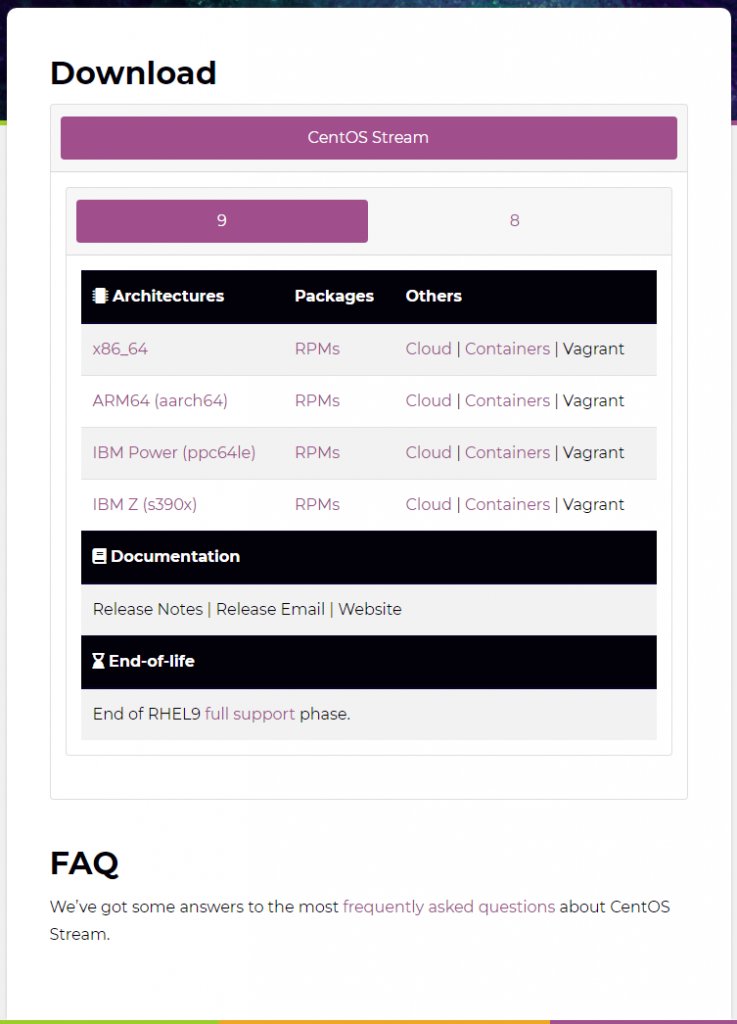Screen dimensions: 737x1024
Task: Open the ARM64 (aarch64) download link
Action: click(160, 400)
